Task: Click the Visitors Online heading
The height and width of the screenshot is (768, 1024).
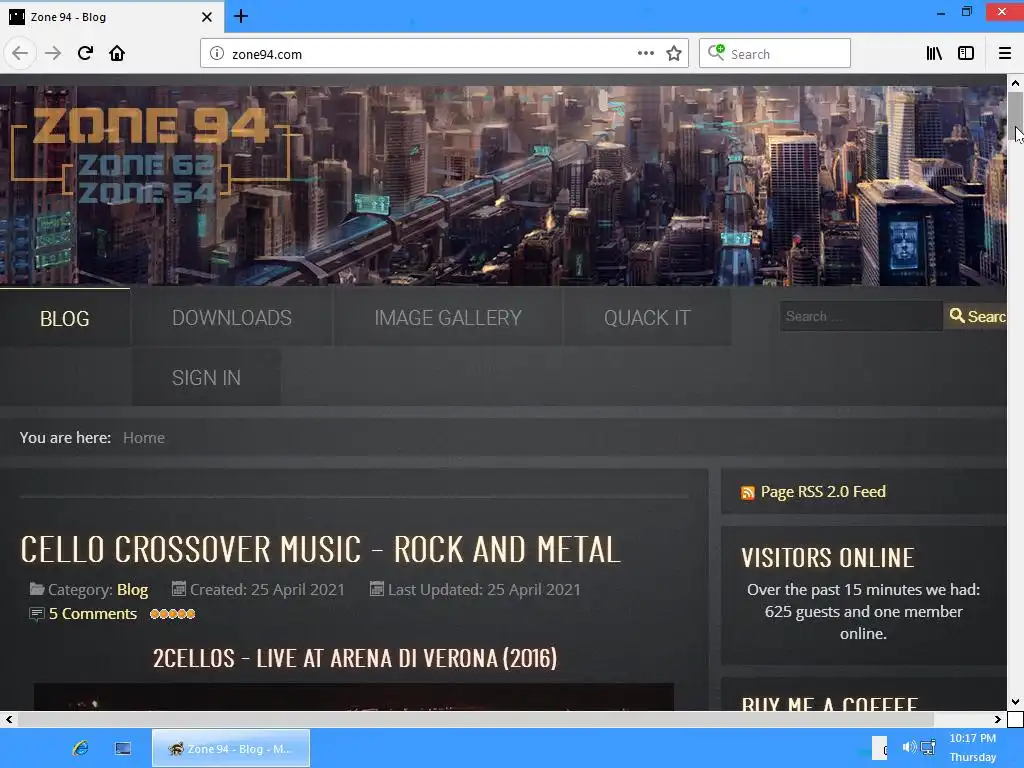Action: point(828,558)
